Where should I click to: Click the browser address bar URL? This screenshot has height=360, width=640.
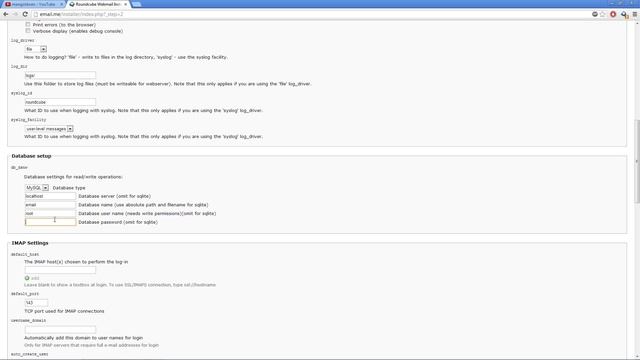pos(81,14)
